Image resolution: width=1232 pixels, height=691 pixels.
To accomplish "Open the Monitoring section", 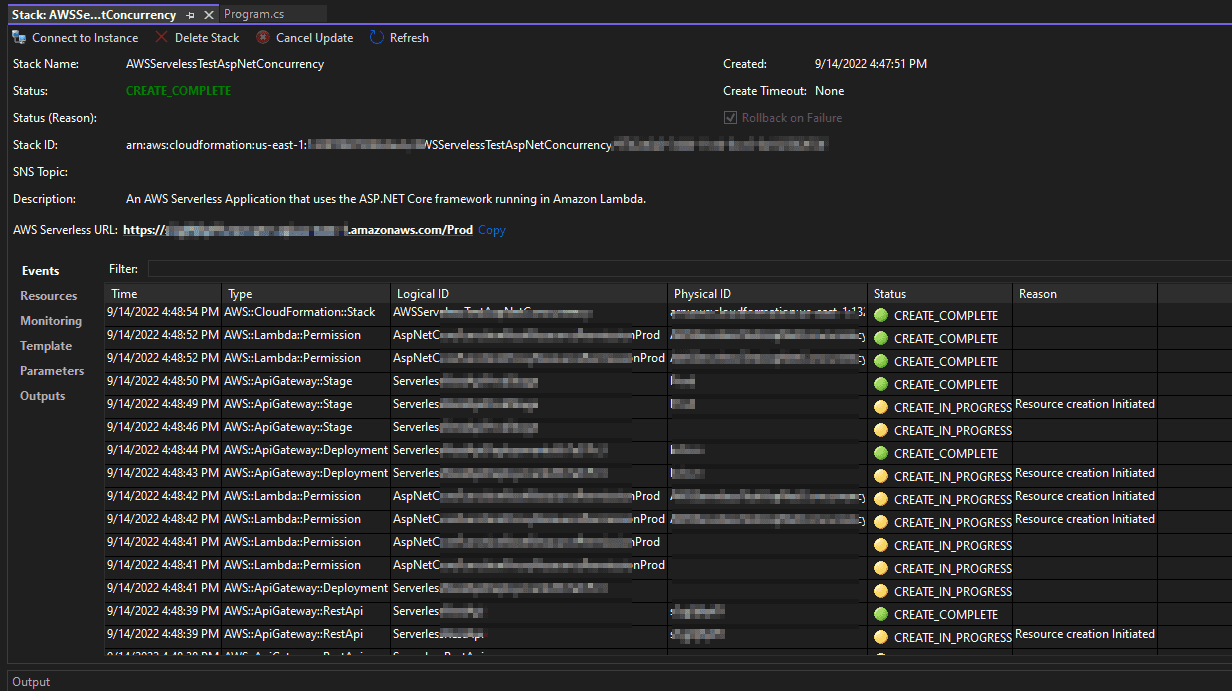I will click(x=51, y=321).
